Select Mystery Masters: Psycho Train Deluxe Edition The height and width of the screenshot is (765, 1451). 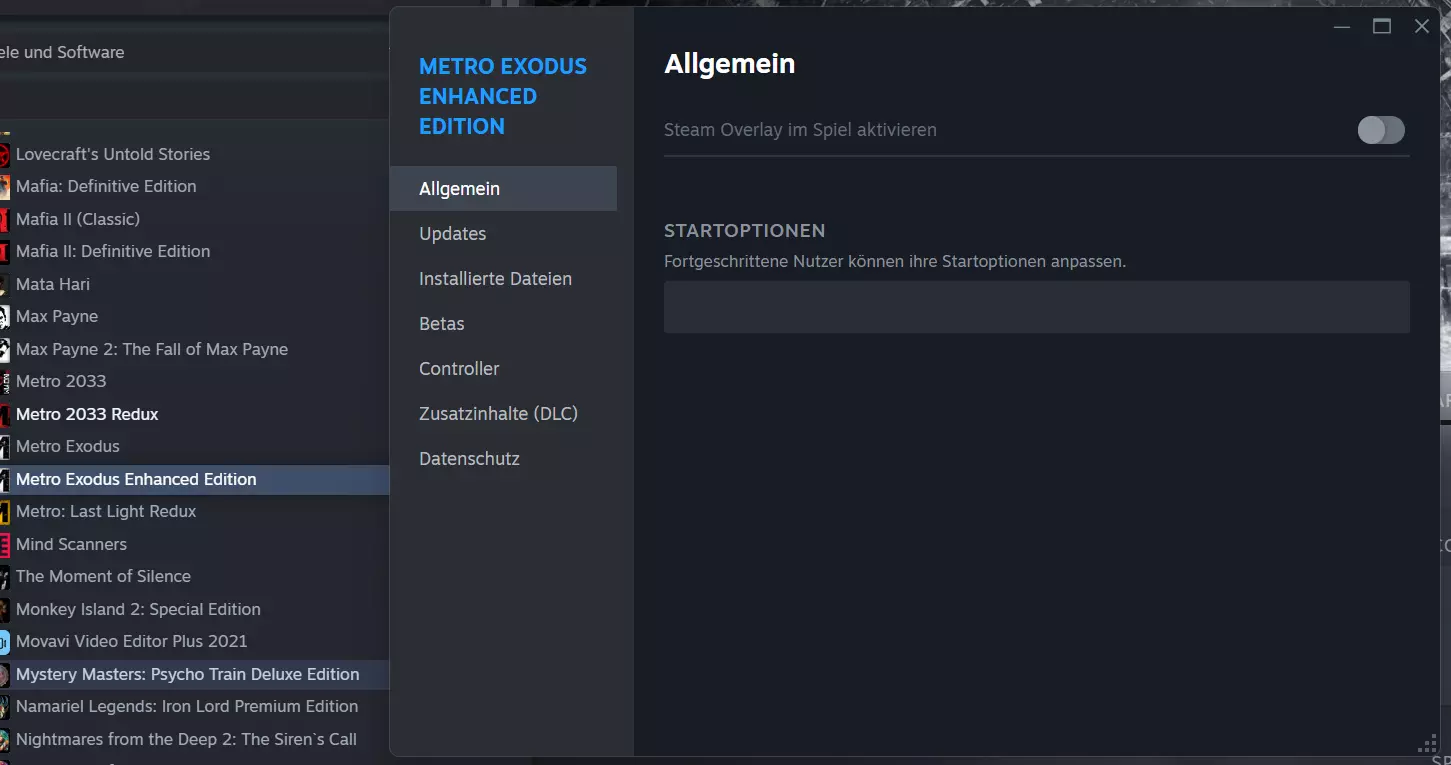click(x=194, y=674)
